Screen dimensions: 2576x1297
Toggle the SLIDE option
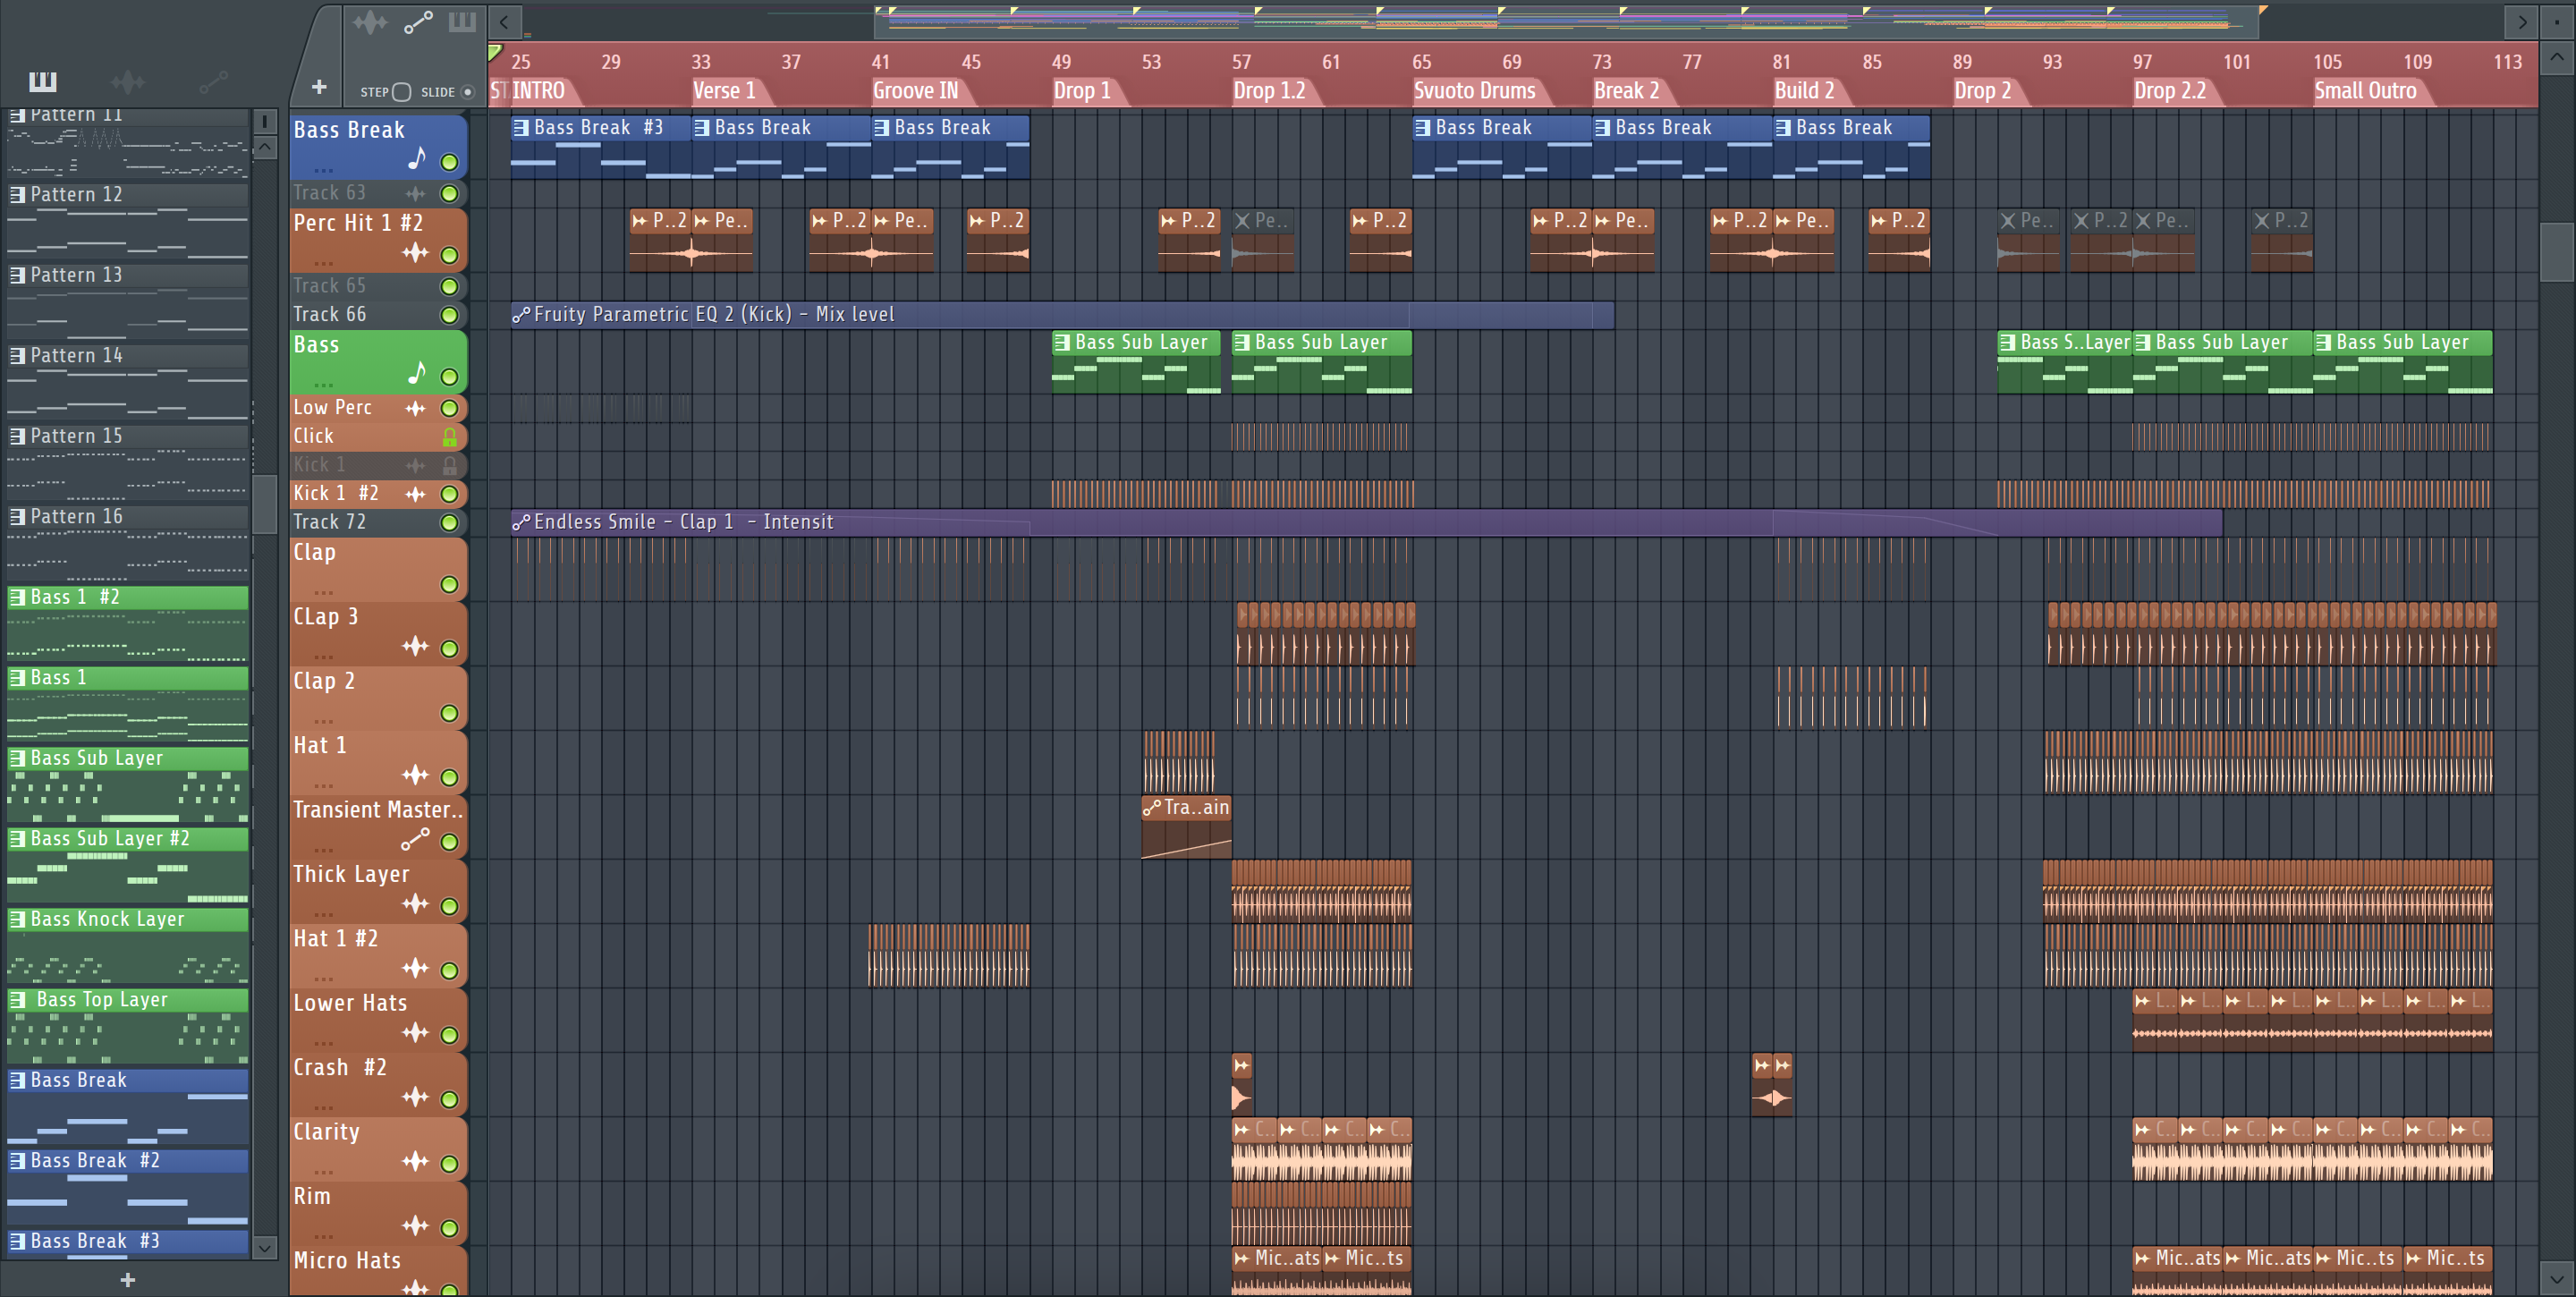pyautogui.click(x=467, y=92)
